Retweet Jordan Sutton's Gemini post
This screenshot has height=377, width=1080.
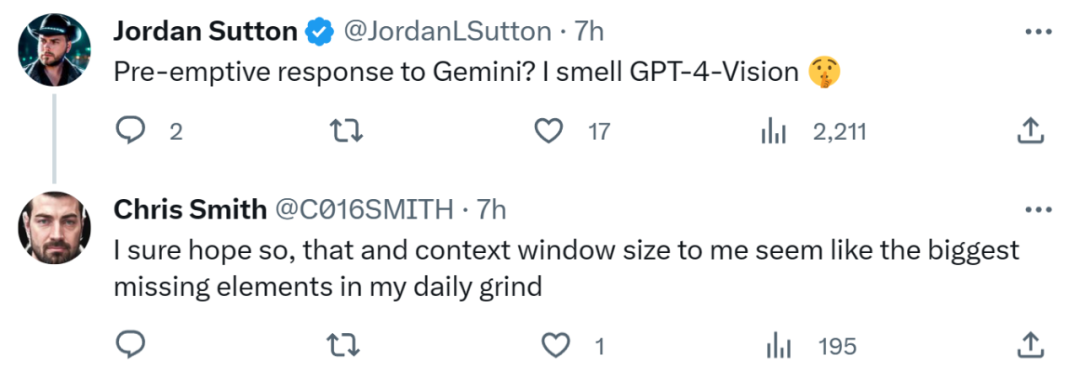347,130
